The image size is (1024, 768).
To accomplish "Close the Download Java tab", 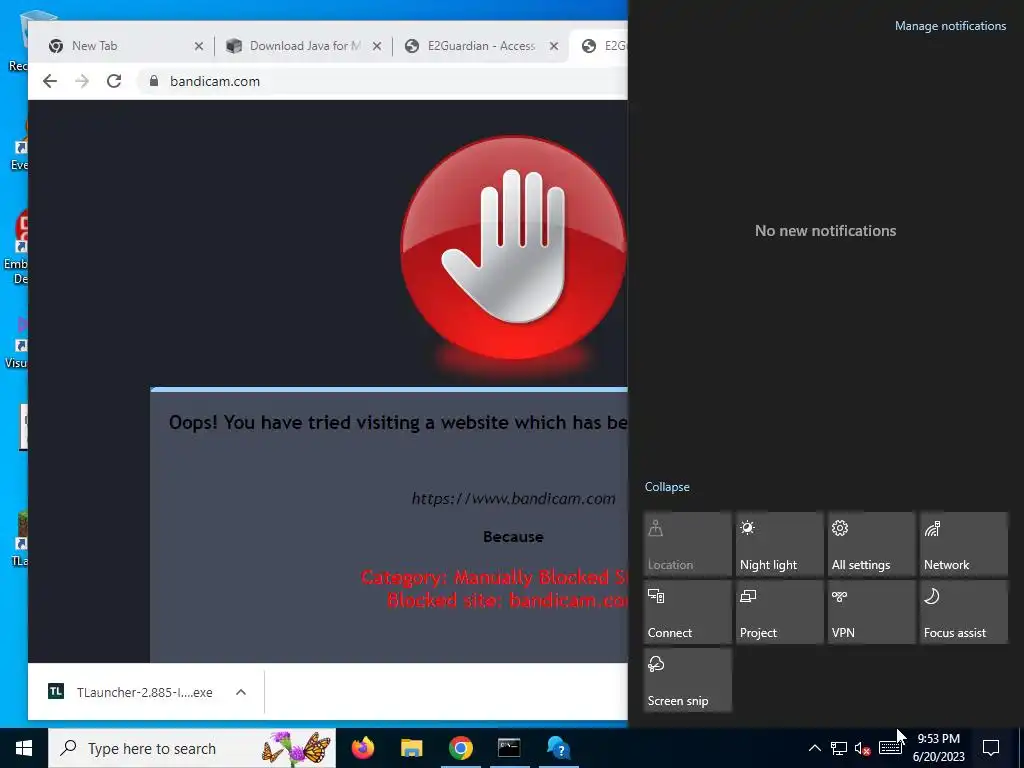I will [x=377, y=46].
